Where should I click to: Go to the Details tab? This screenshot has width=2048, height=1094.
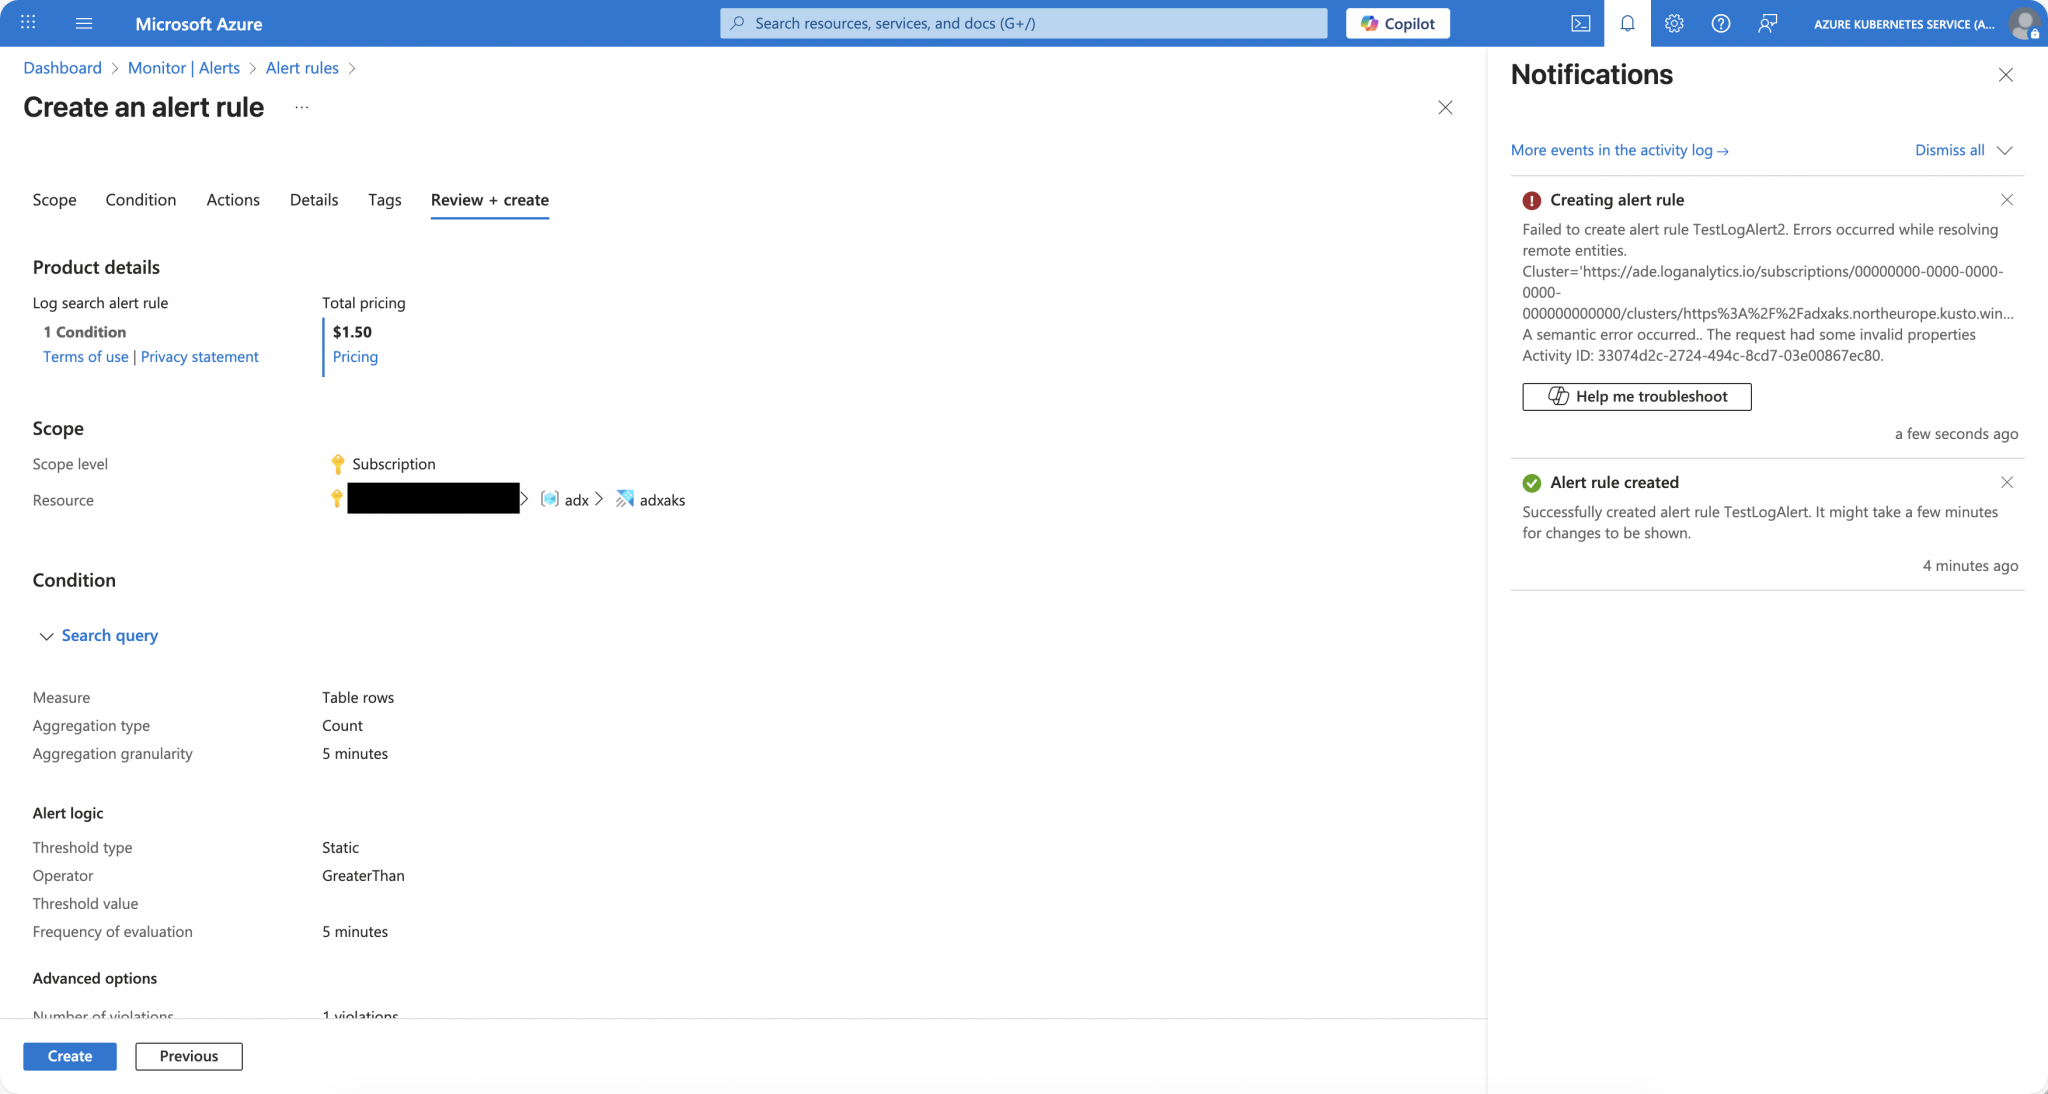[x=314, y=200]
